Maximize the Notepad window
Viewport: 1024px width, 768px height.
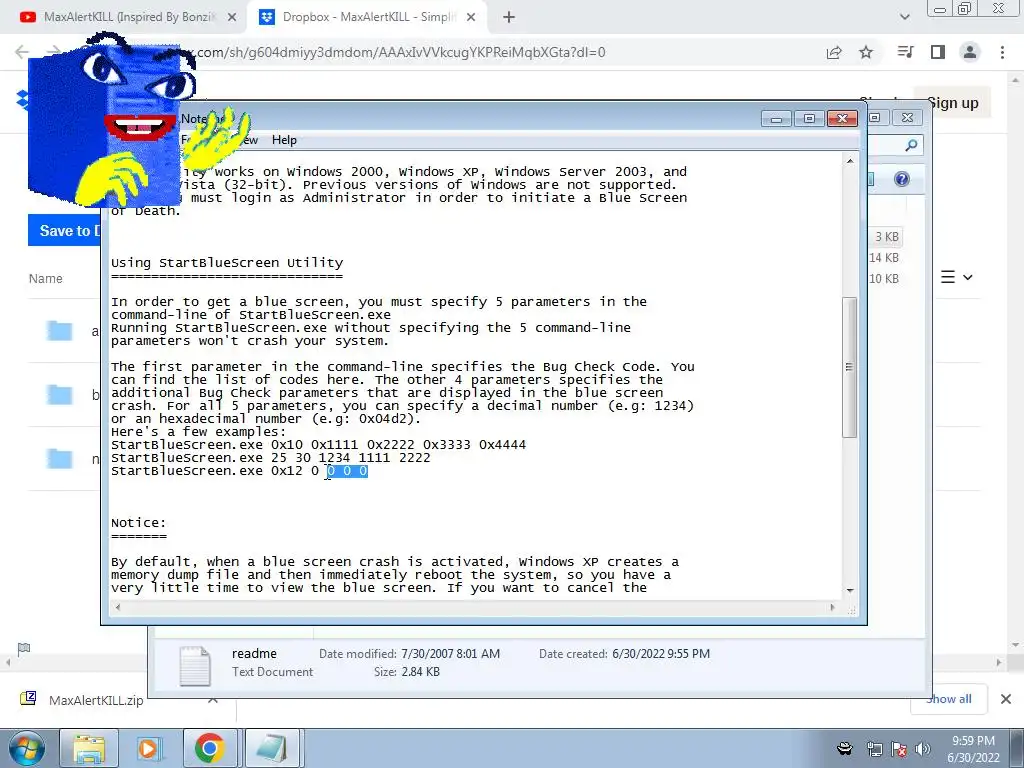809,118
